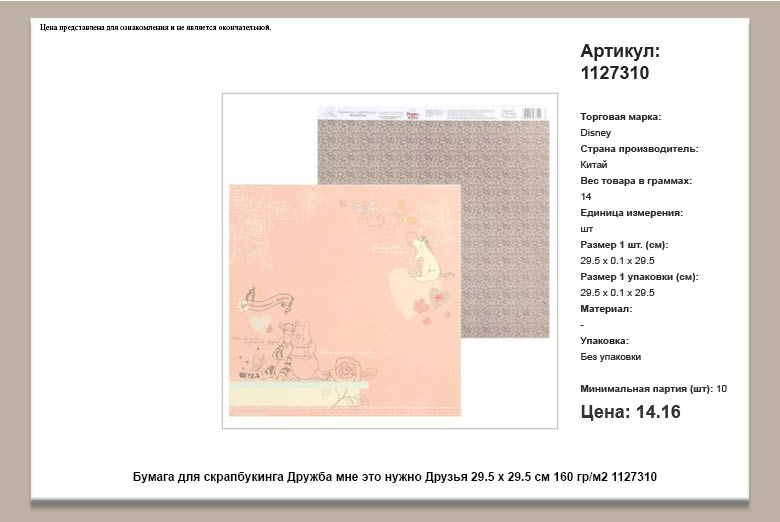Viewport: 780px width, 522px height.
Task: Click the 'Вес товара в граммах:' label
Action: pyautogui.click(x=636, y=181)
